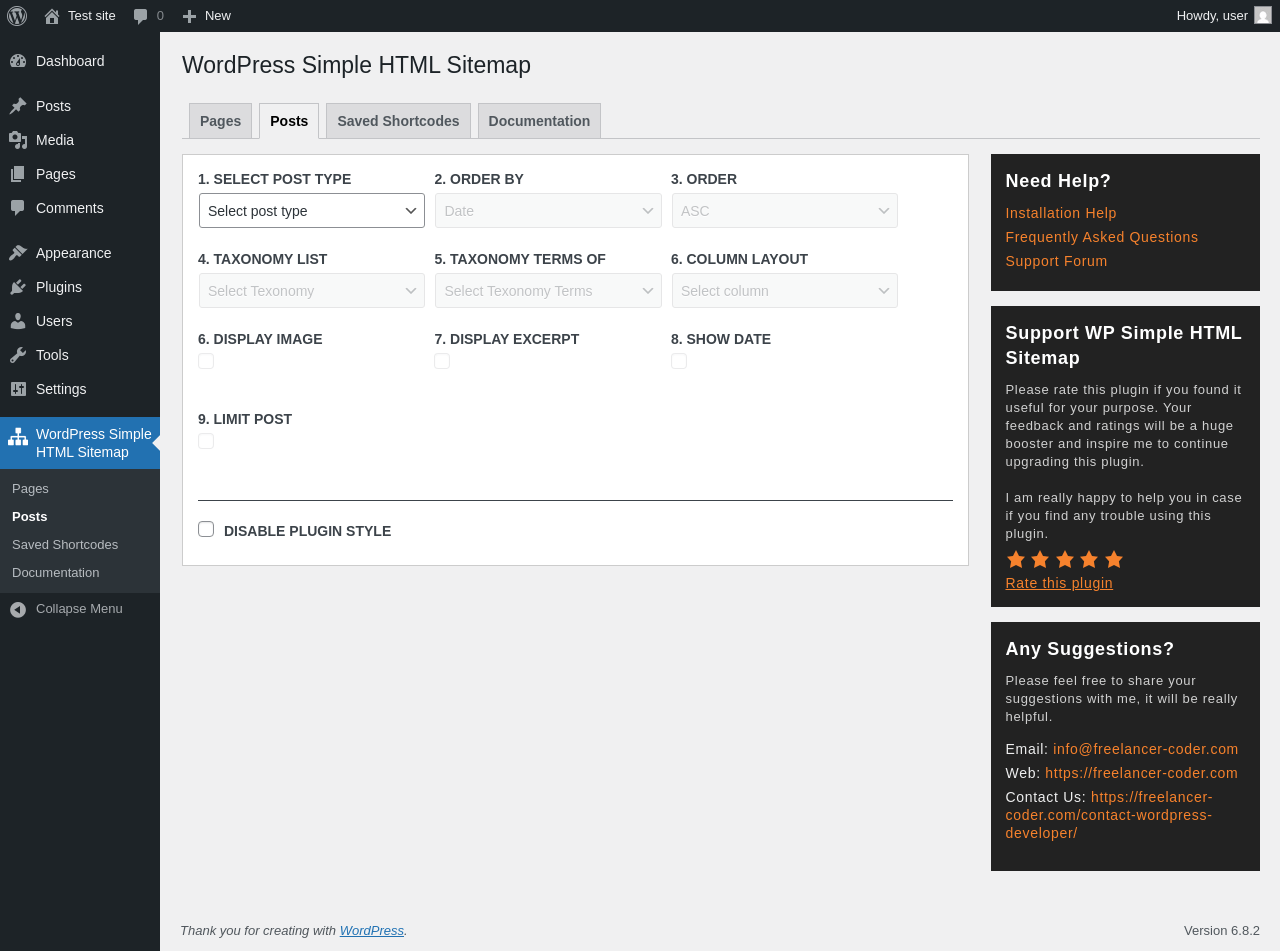Click the Rate this plugin link
The height and width of the screenshot is (951, 1280).
pos(1059,583)
